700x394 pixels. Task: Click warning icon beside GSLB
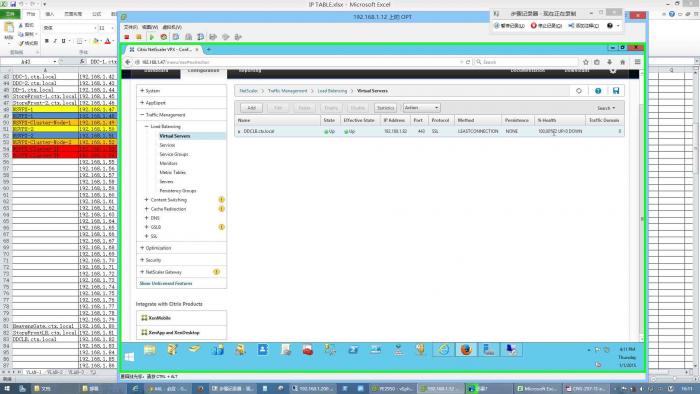tap(221, 227)
